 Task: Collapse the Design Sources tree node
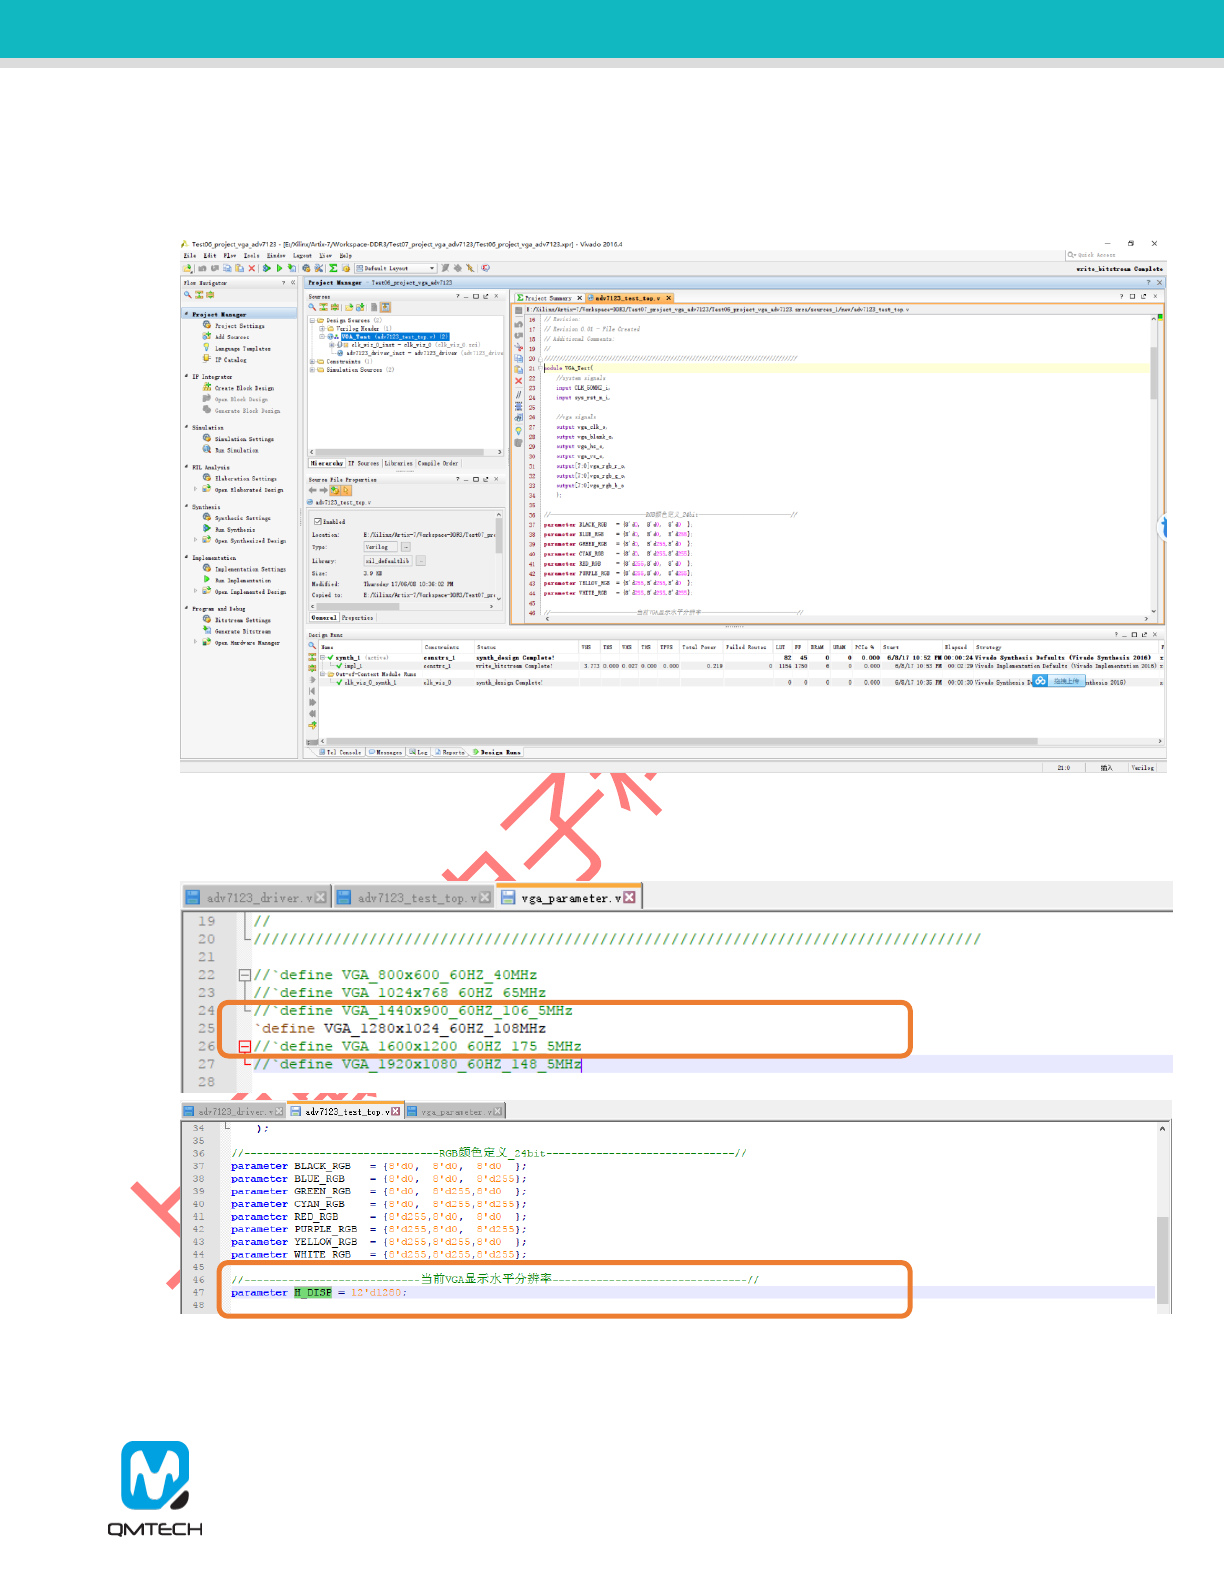(312, 321)
